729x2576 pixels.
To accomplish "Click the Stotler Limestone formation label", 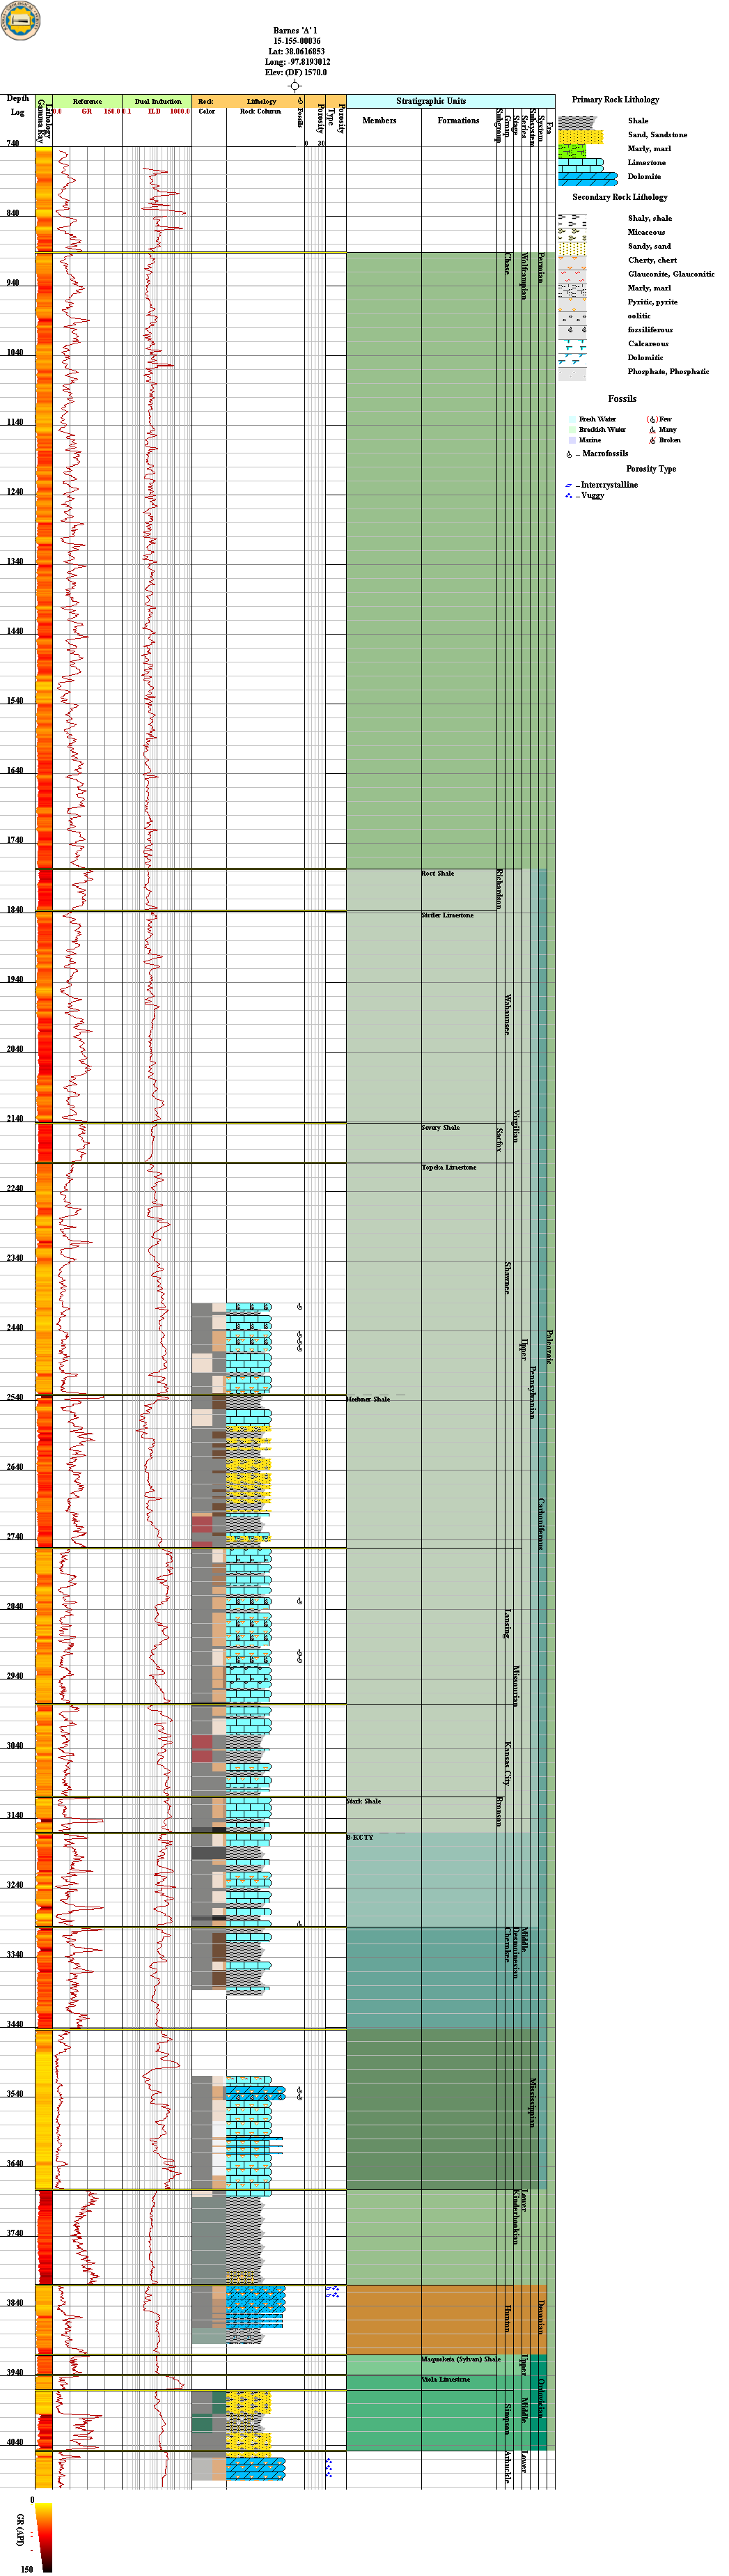I will (447, 915).
